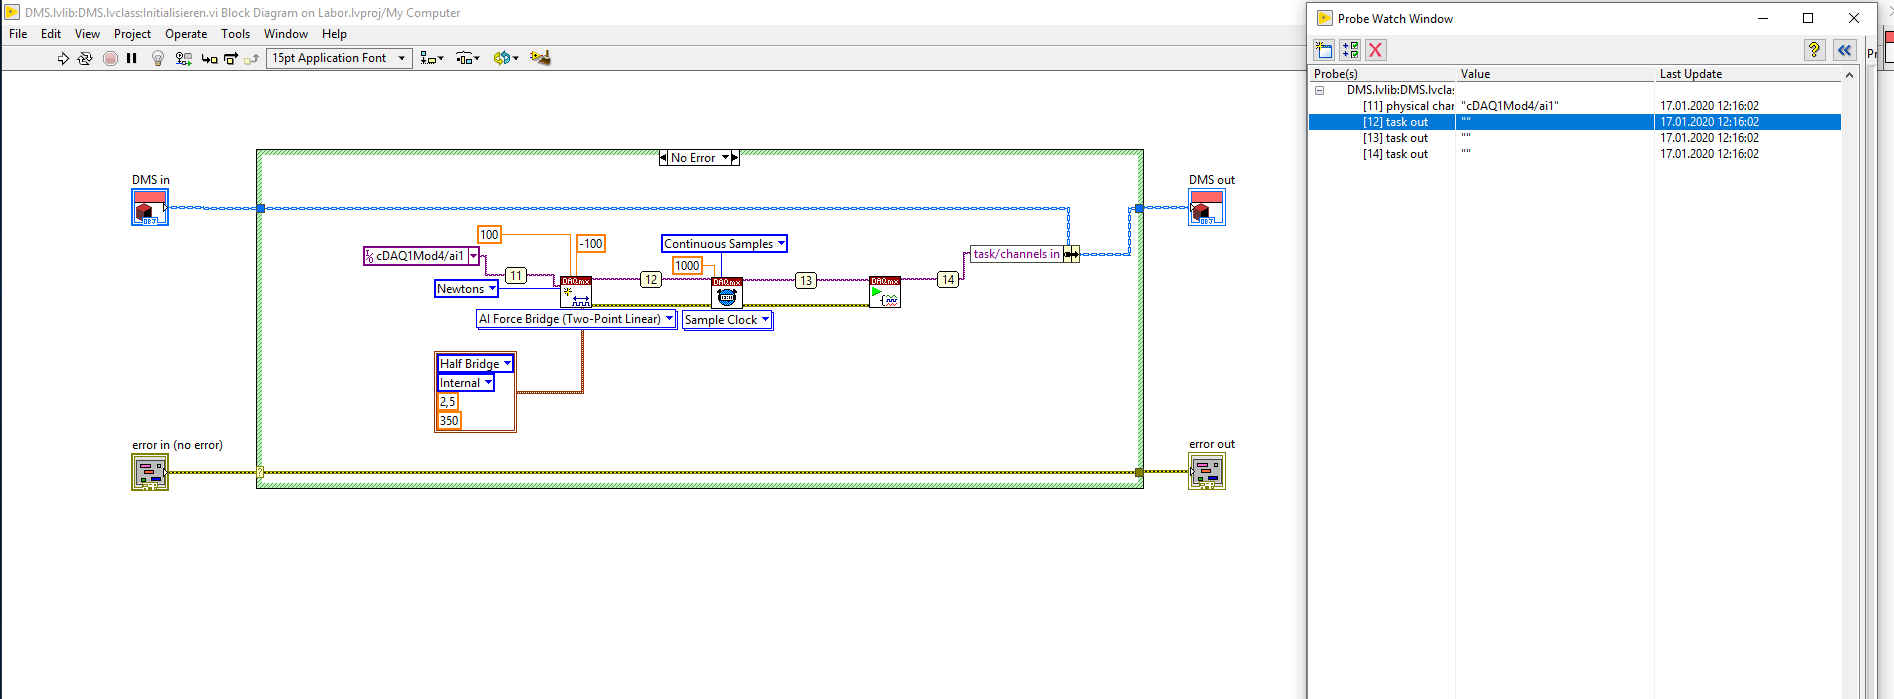Select the [12] task out probe row

1574,122
